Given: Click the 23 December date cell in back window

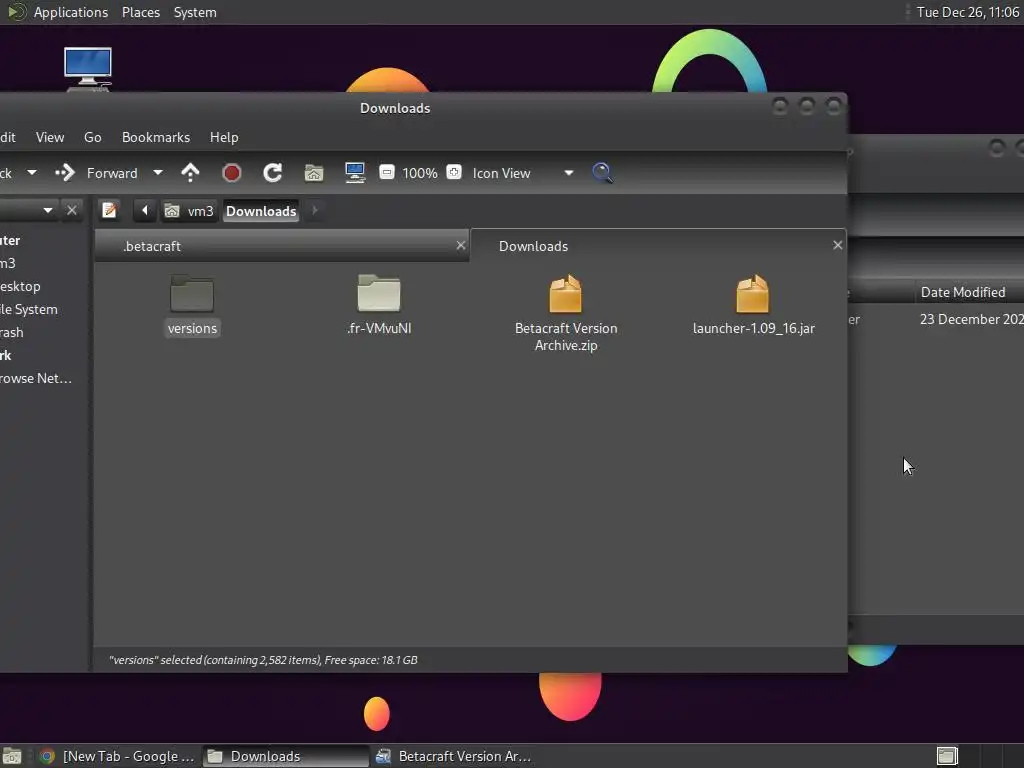Looking at the screenshot, I should tap(972, 319).
